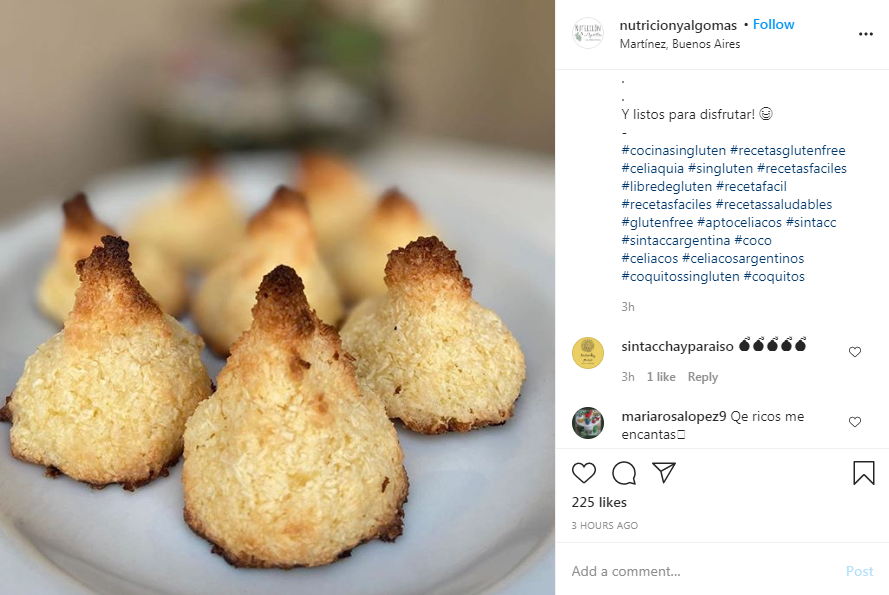View the 225 likes list
The image size is (889, 595).
[599, 502]
